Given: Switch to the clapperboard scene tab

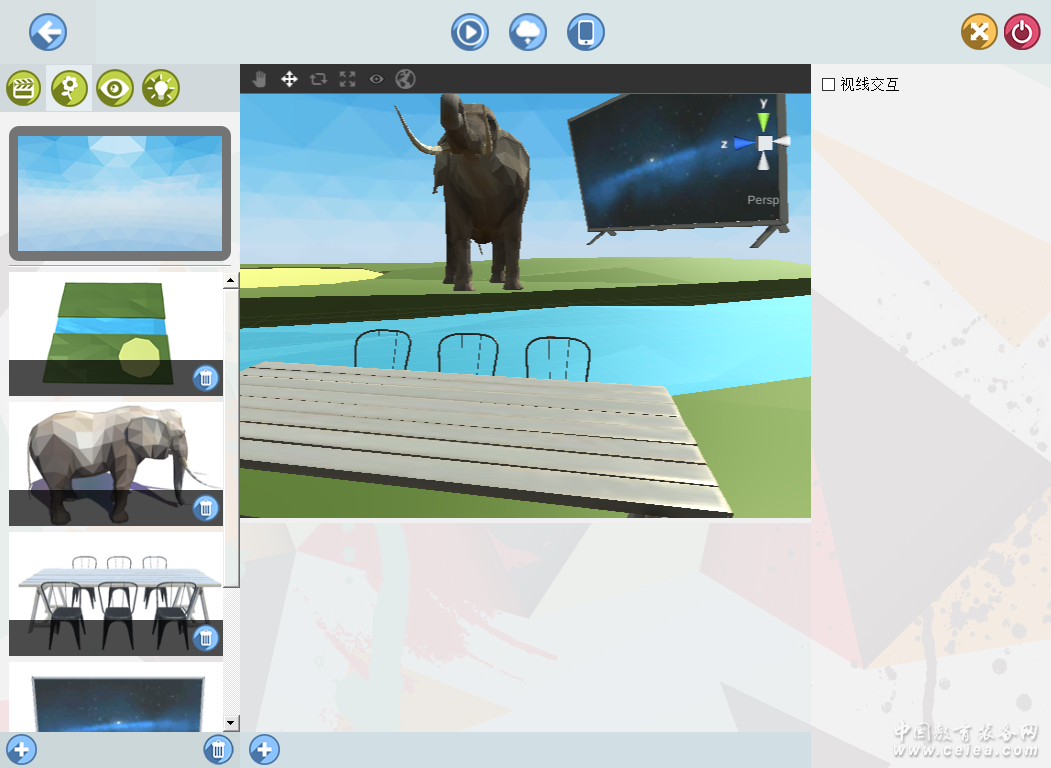Looking at the screenshot, I should (x=23, y=89).
